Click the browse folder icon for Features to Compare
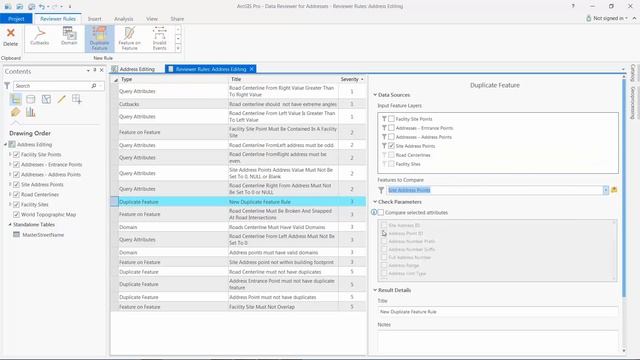This screenshot has width=640, height=360. [x=614, y=190]
